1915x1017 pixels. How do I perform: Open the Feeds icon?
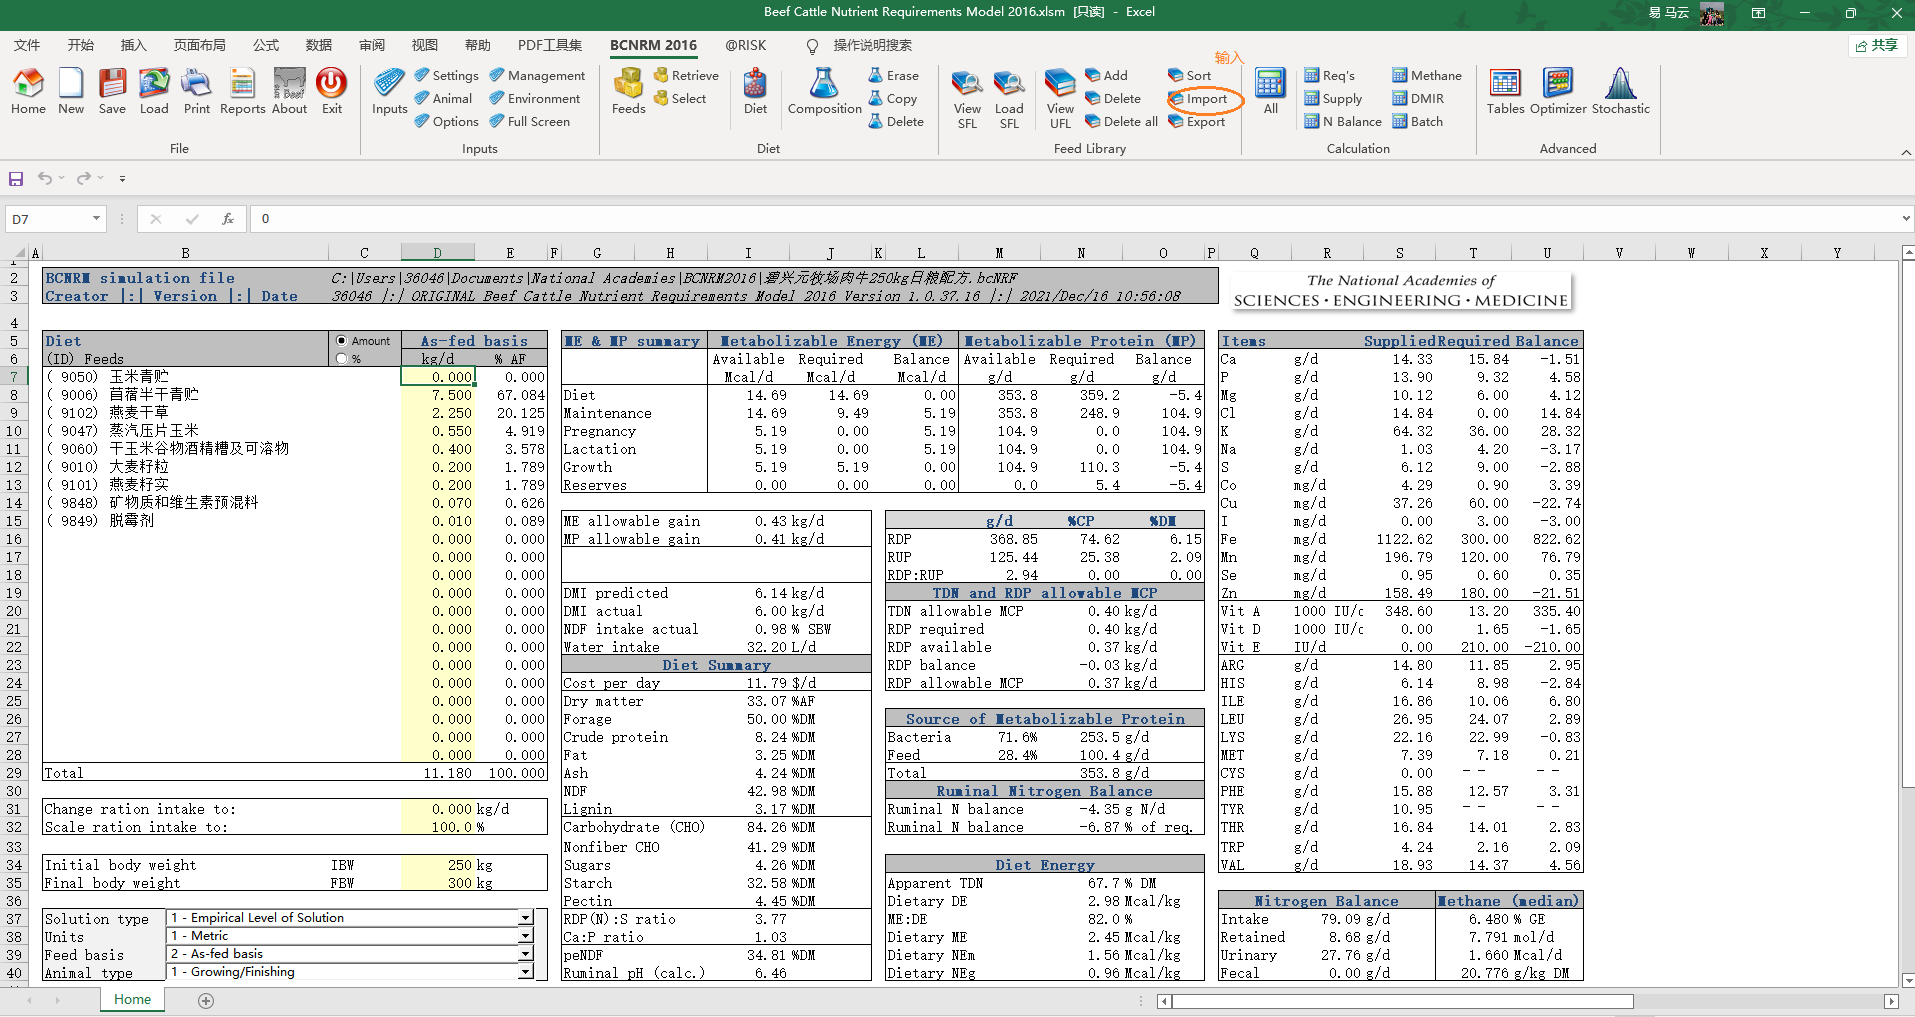coord(628,91)
